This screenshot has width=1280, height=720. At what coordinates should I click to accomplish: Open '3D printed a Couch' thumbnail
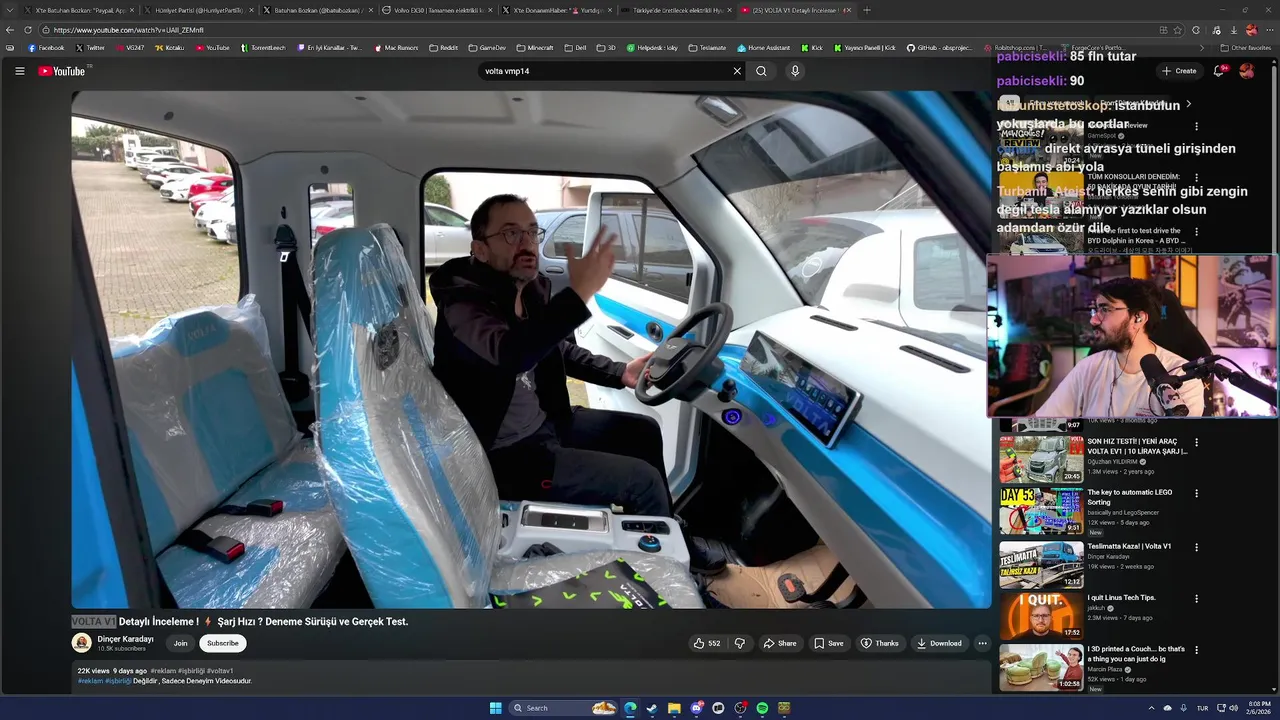coord(1041,667)
